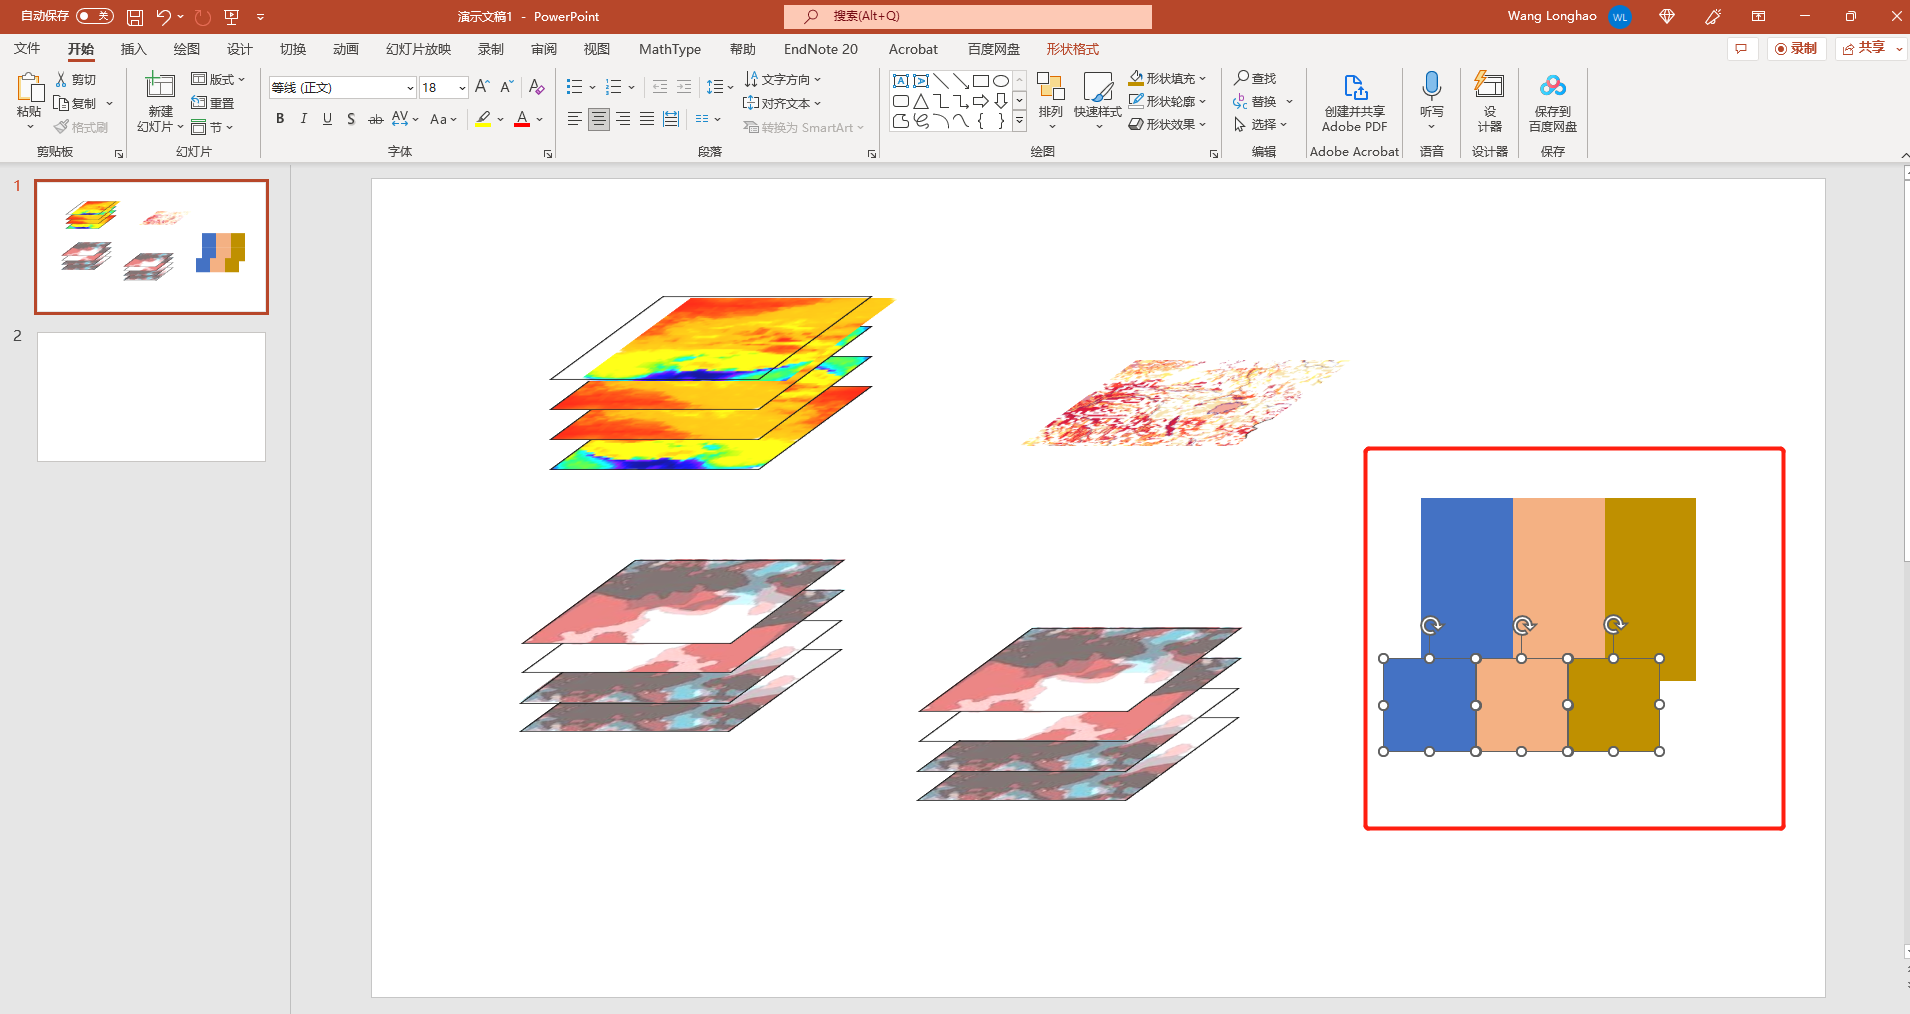
Task: Reset the slide layout with 重置
Action: (213, 103)
